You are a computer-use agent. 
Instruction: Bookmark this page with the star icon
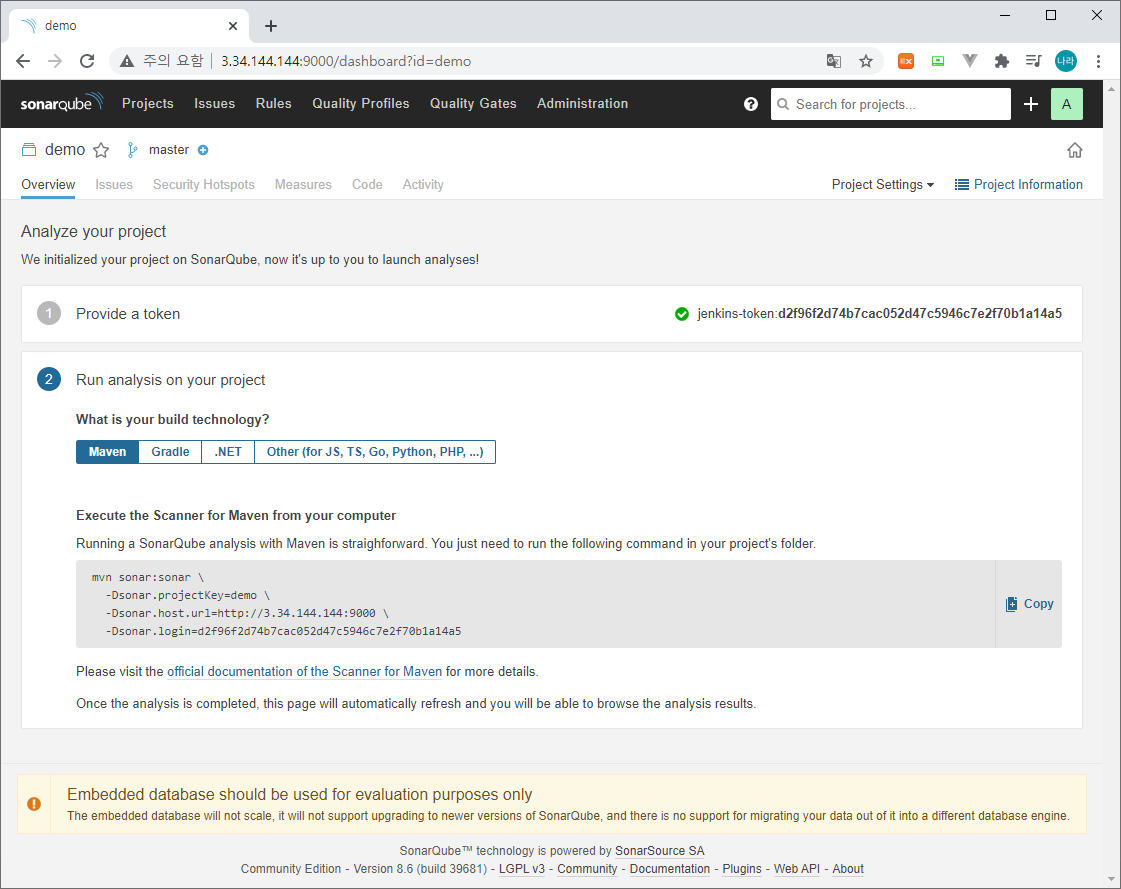point(866,61)
